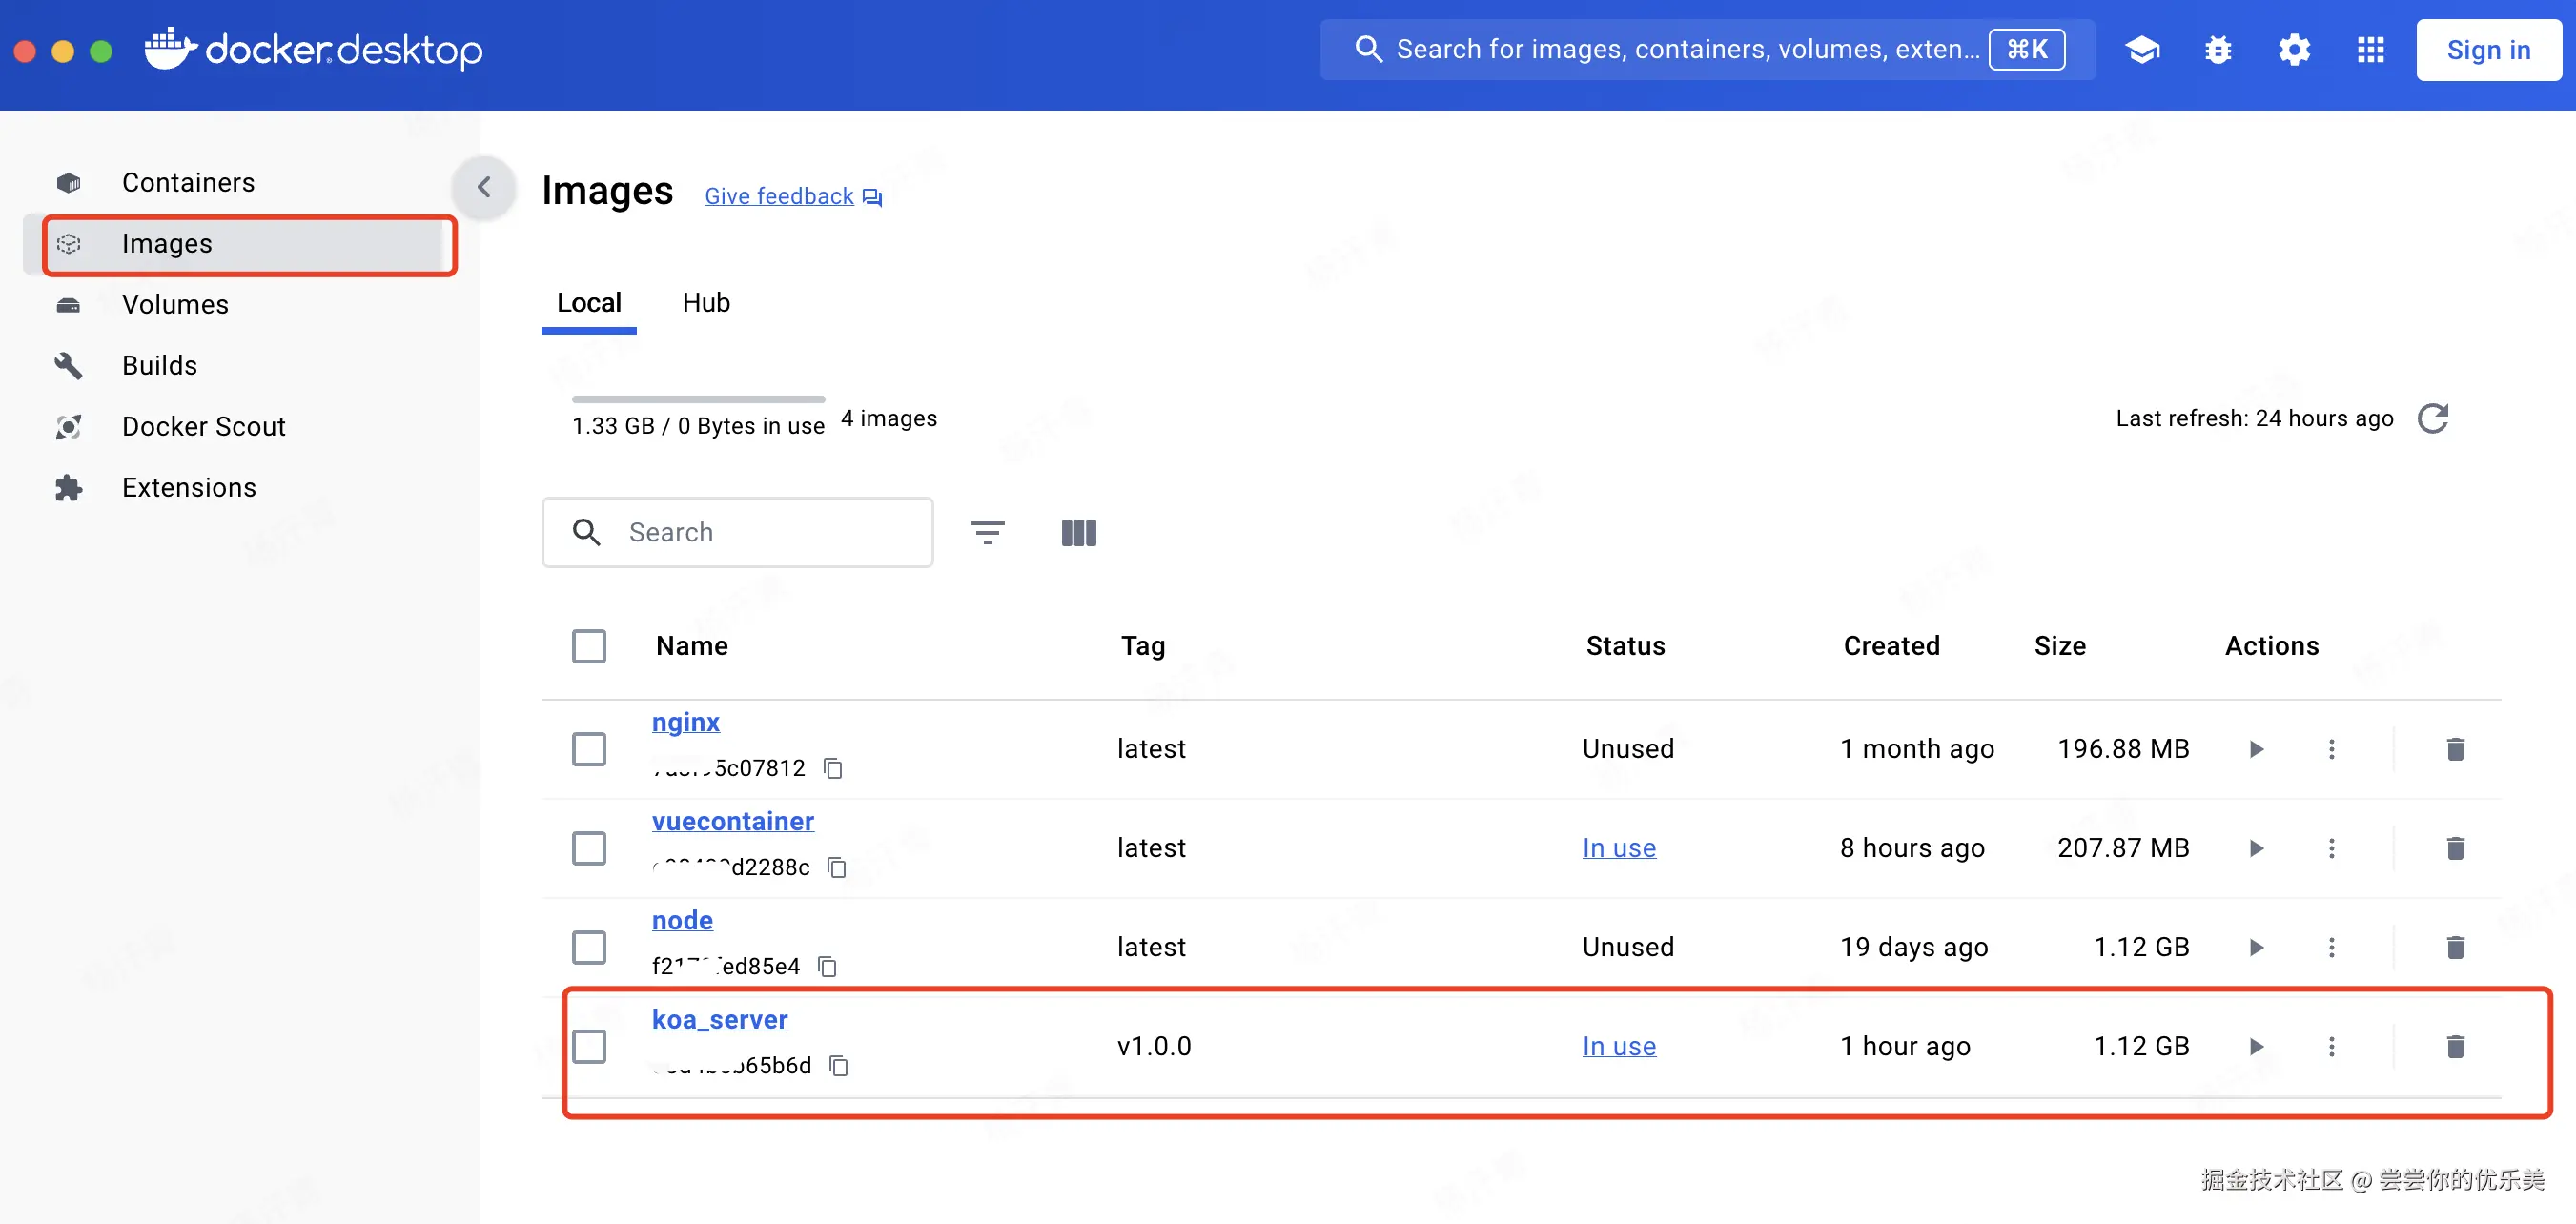Click the v1.0.0 tag of koa_server
This screenshot has width=2576, height=1224.
coord(1154,1046)
